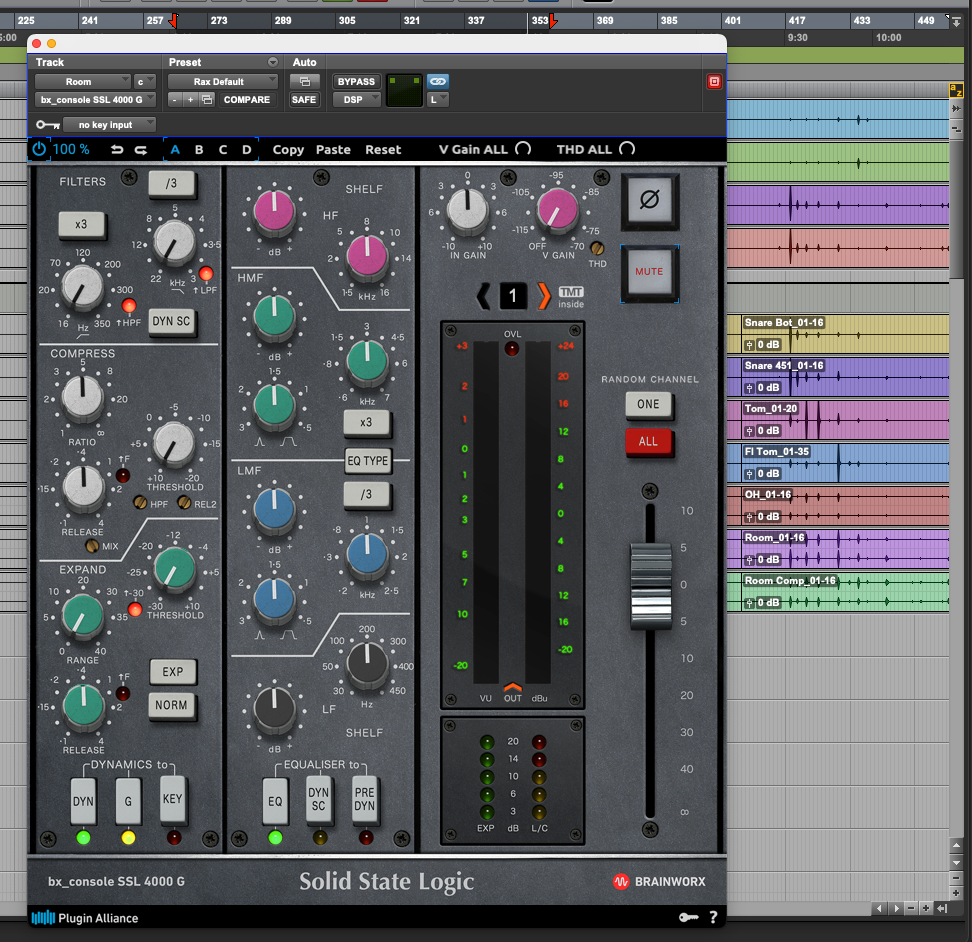Image resolution: width=972 pixels, height=942 pixels.
Task: Click the redo arrow icon
Action: point(141,150)
